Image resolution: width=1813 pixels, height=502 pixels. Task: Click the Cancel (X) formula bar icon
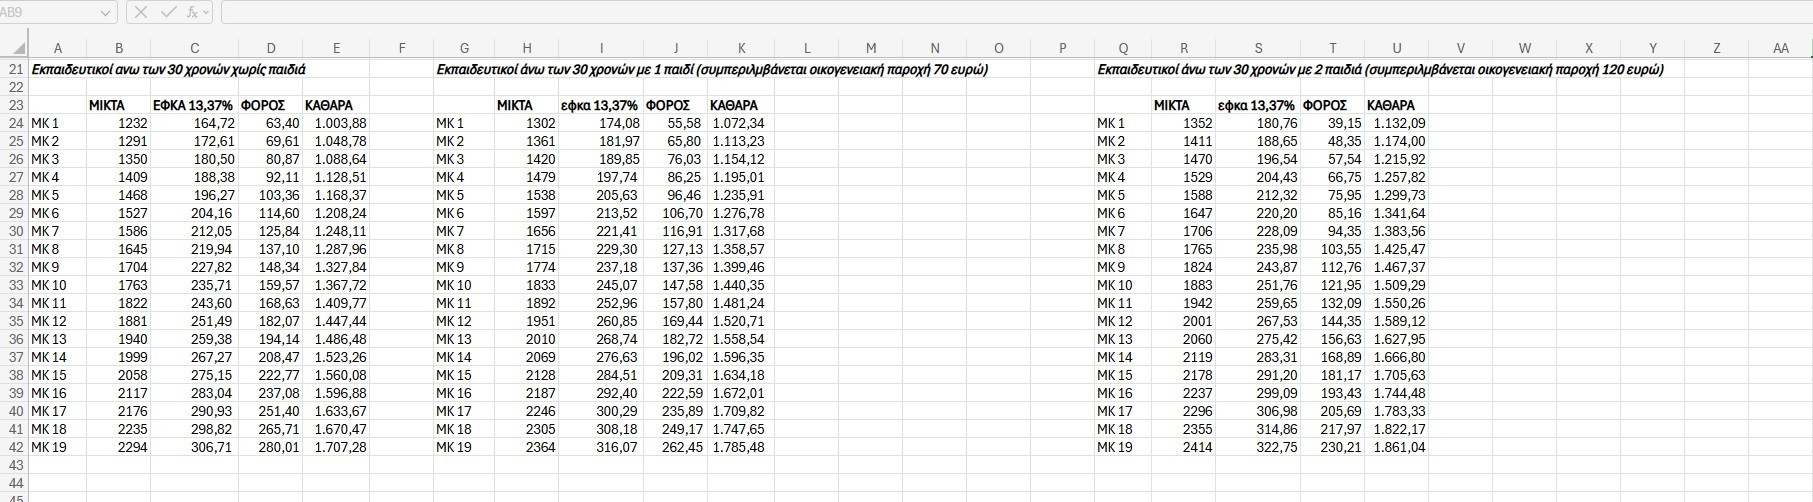tap(141, 12)
